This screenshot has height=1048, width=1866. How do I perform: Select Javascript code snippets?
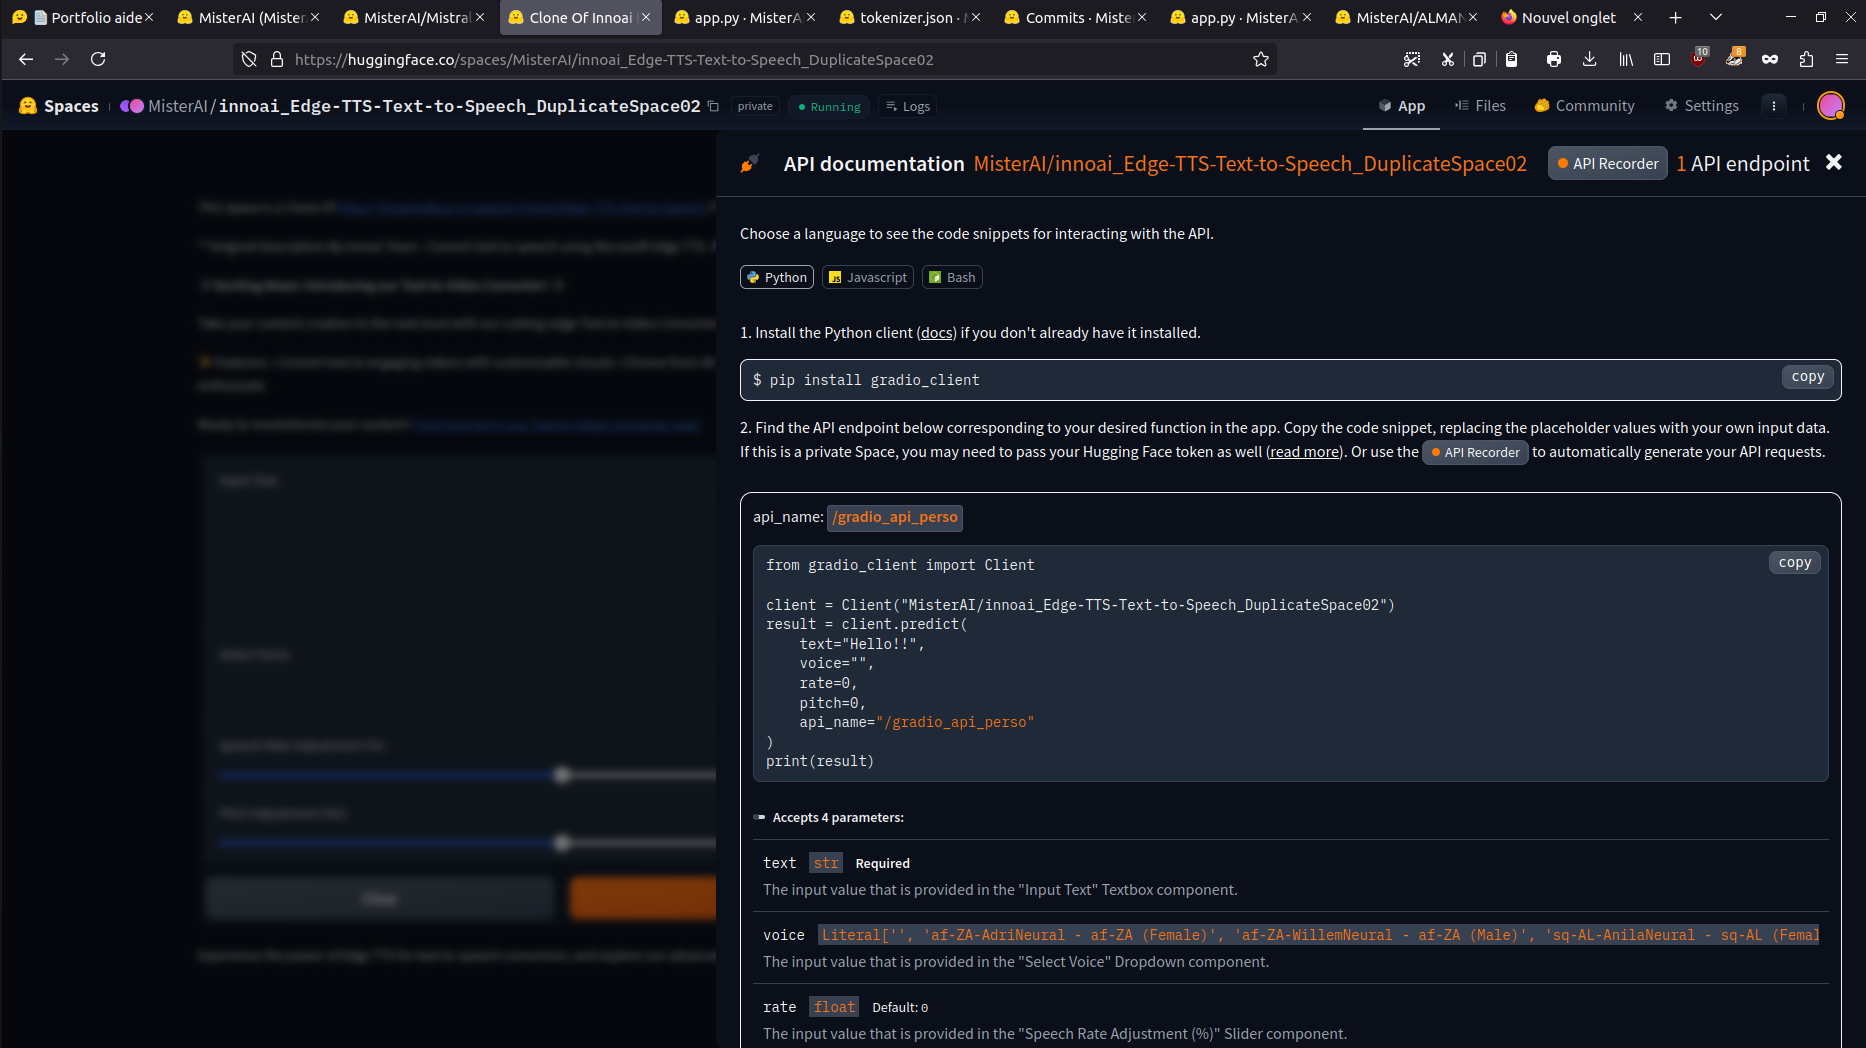click(868, 277)
